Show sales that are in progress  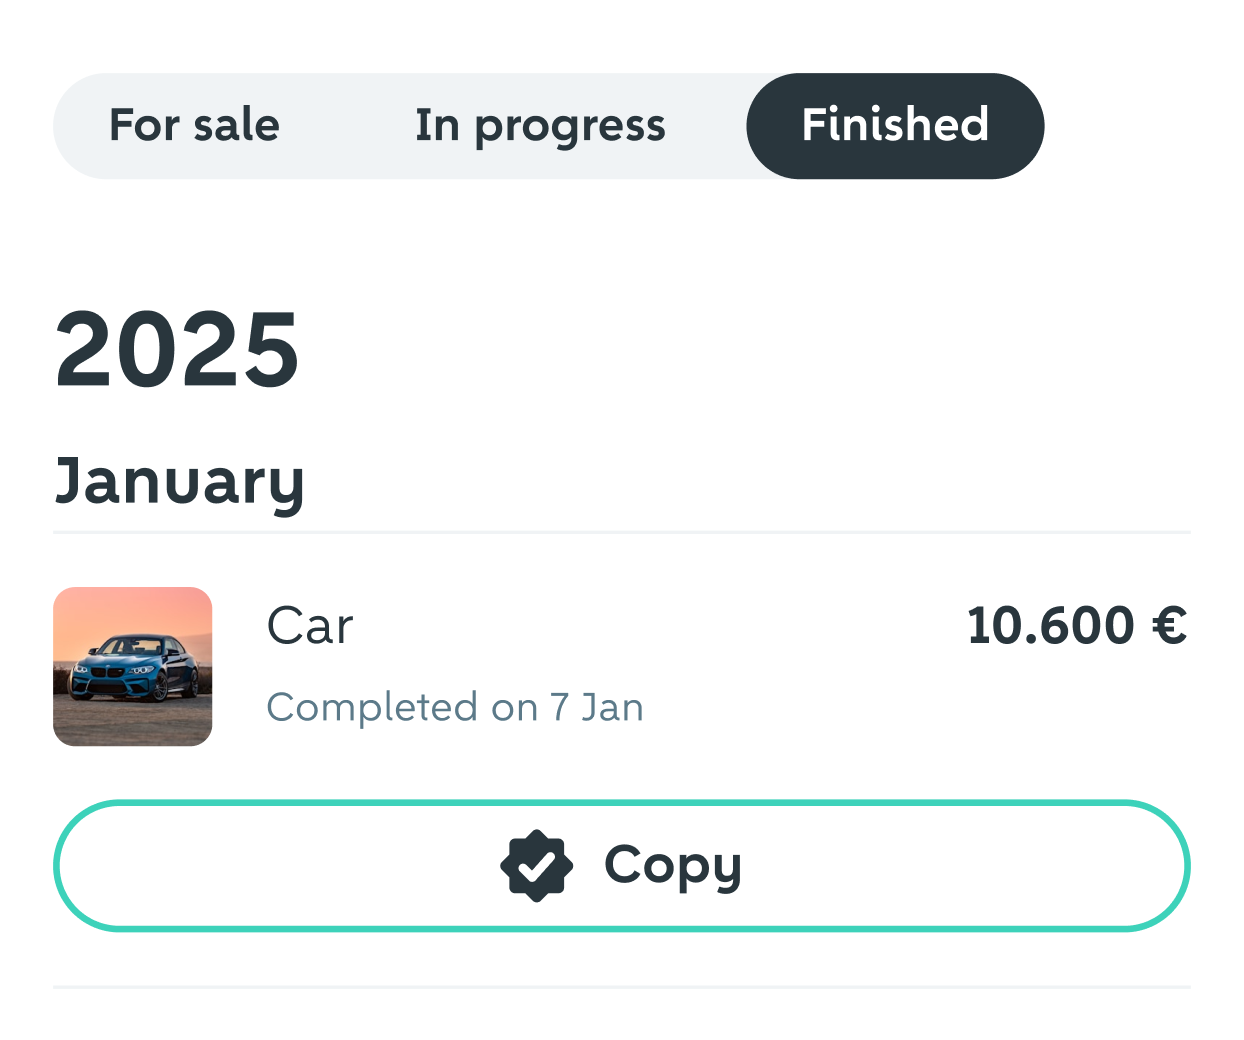coord(540,126)
